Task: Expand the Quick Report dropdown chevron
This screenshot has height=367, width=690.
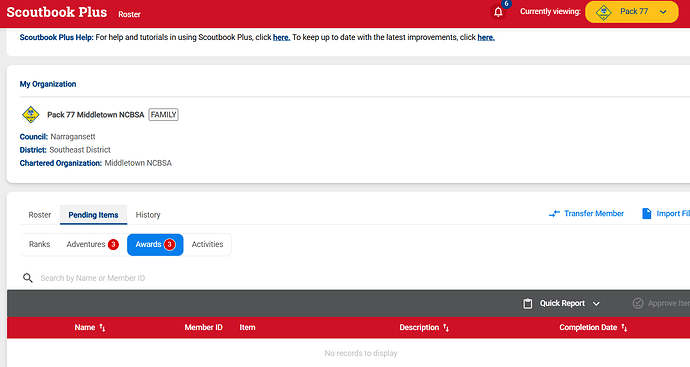Action: point(596,304)
